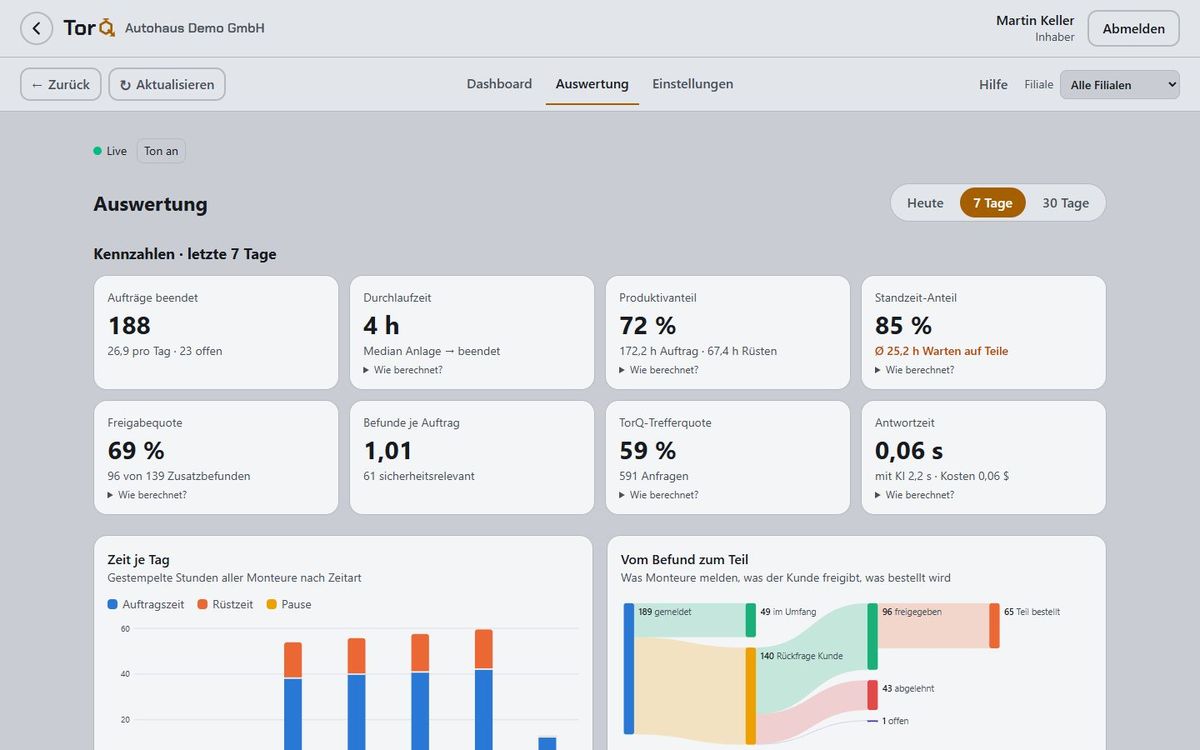
Task: Refresh data with the Aktualisieren button
Action: pyautogui.click(x=167, y=84)
